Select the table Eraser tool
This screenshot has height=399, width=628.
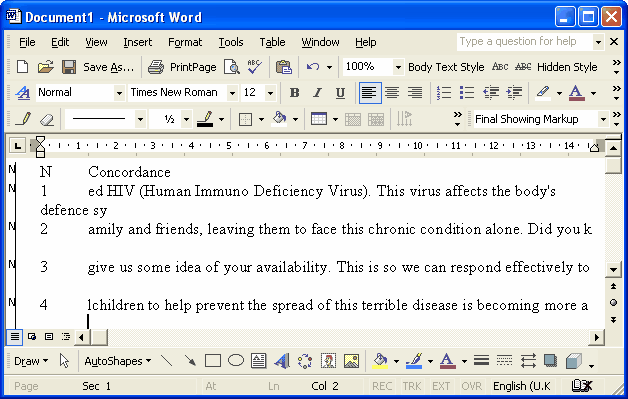click(x=47, y=119)
